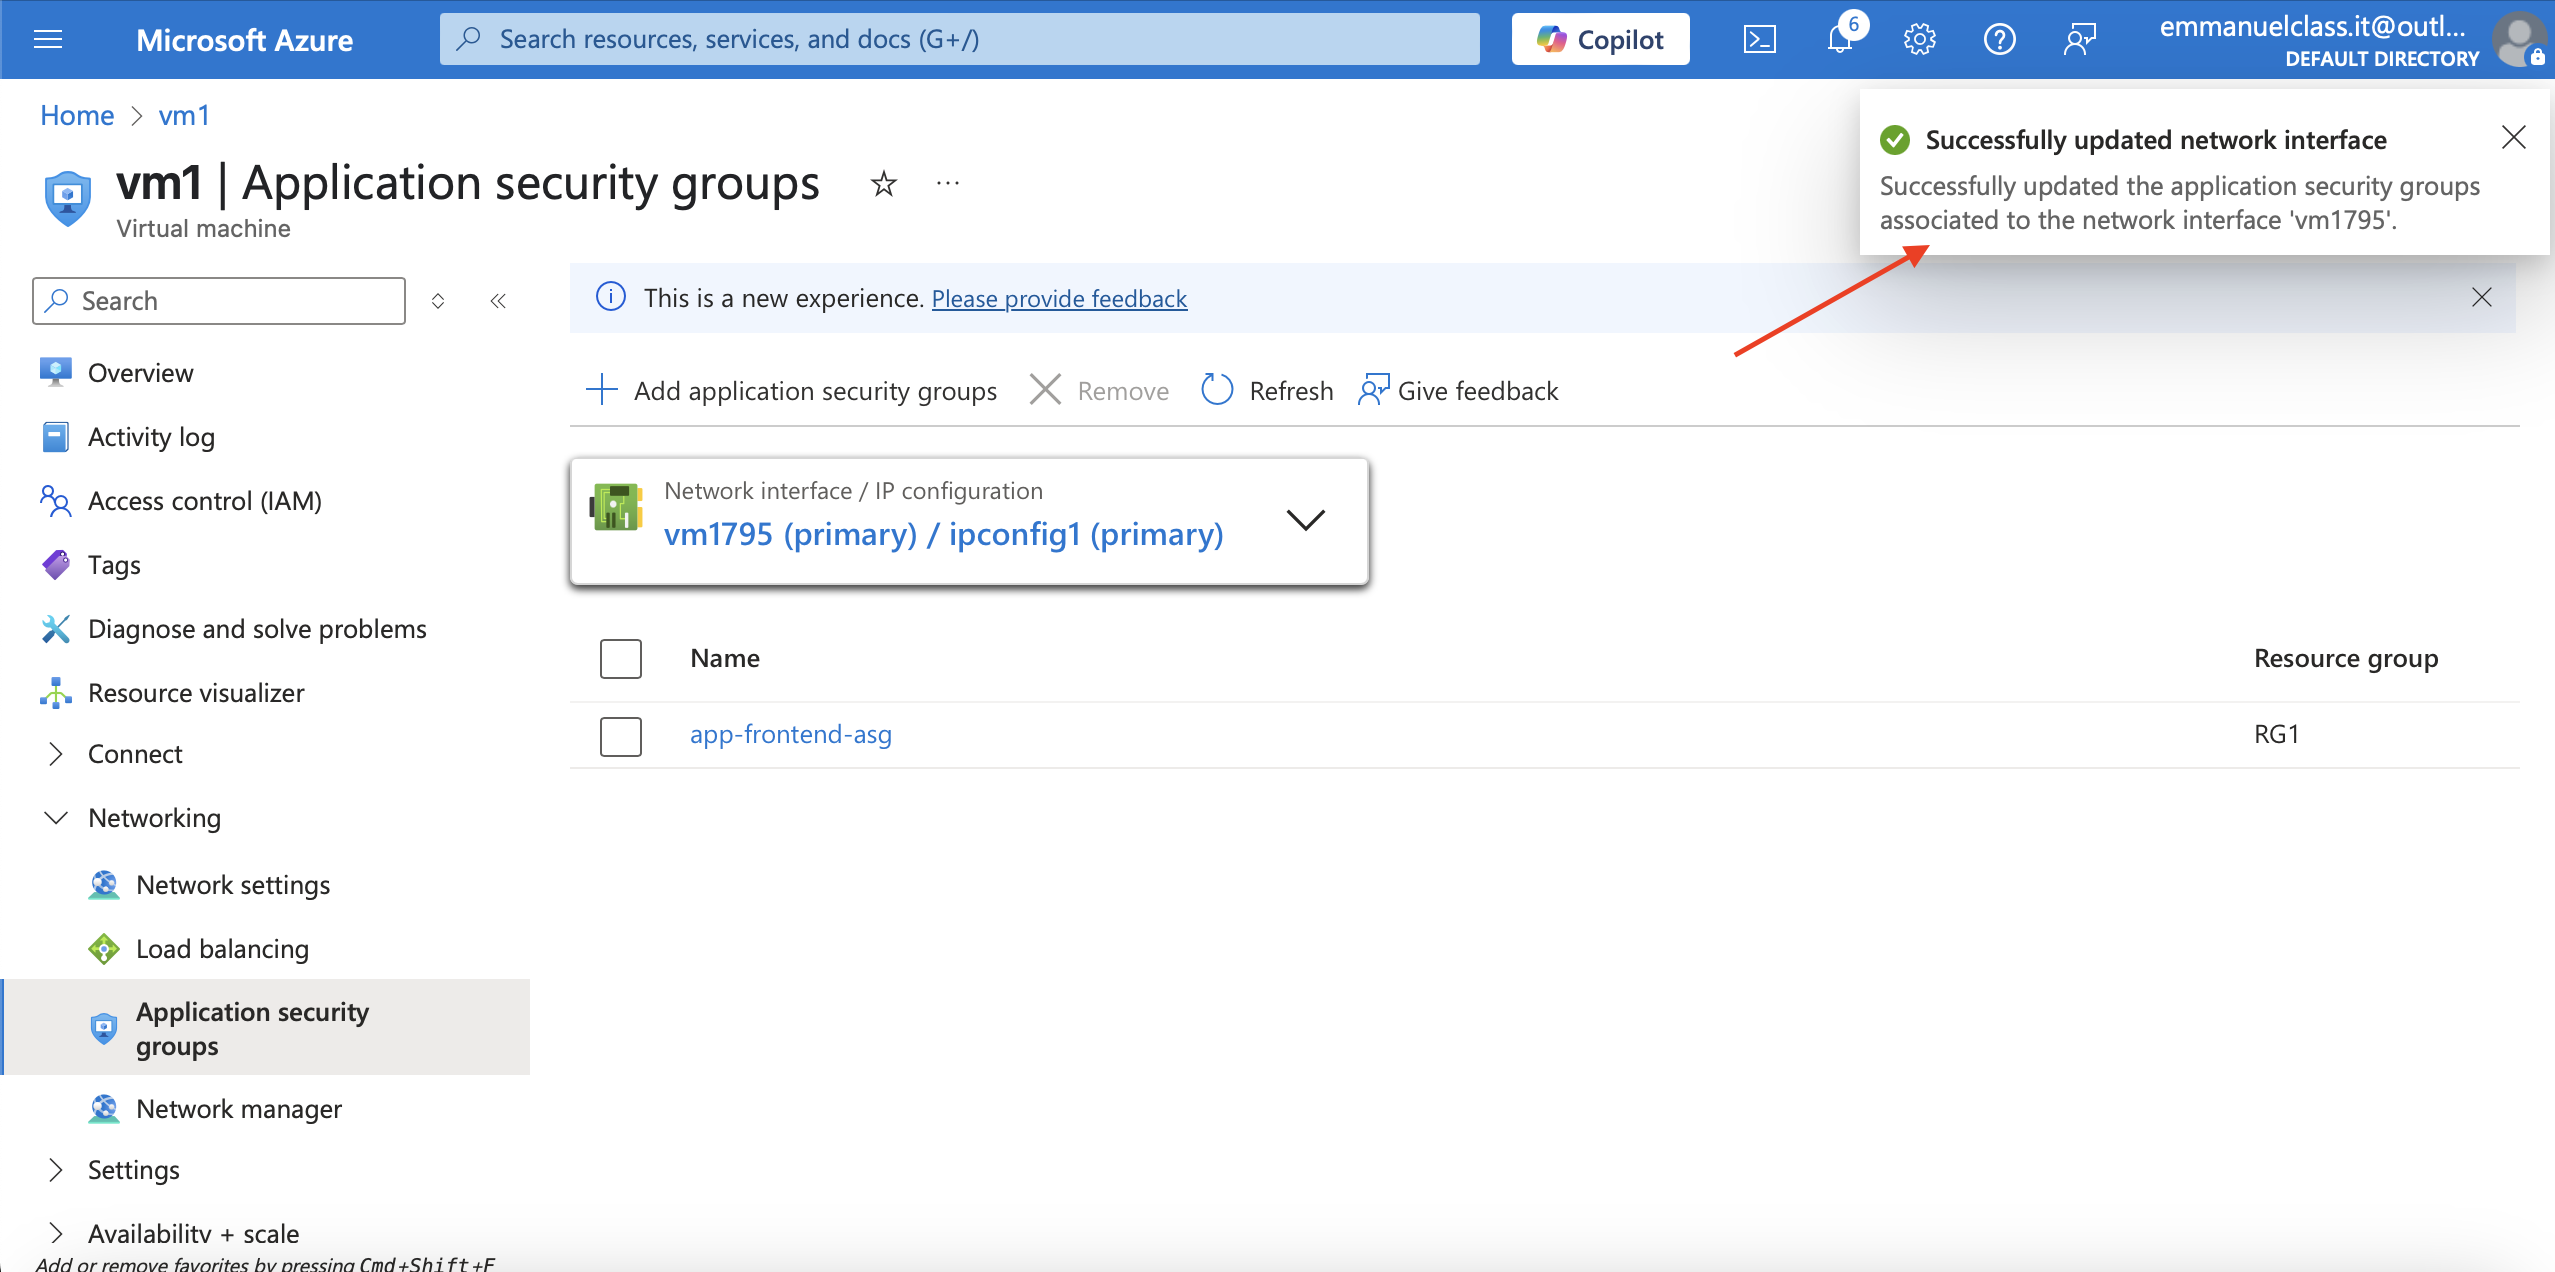Click the Load balancing diamond icon

(104, 949)
